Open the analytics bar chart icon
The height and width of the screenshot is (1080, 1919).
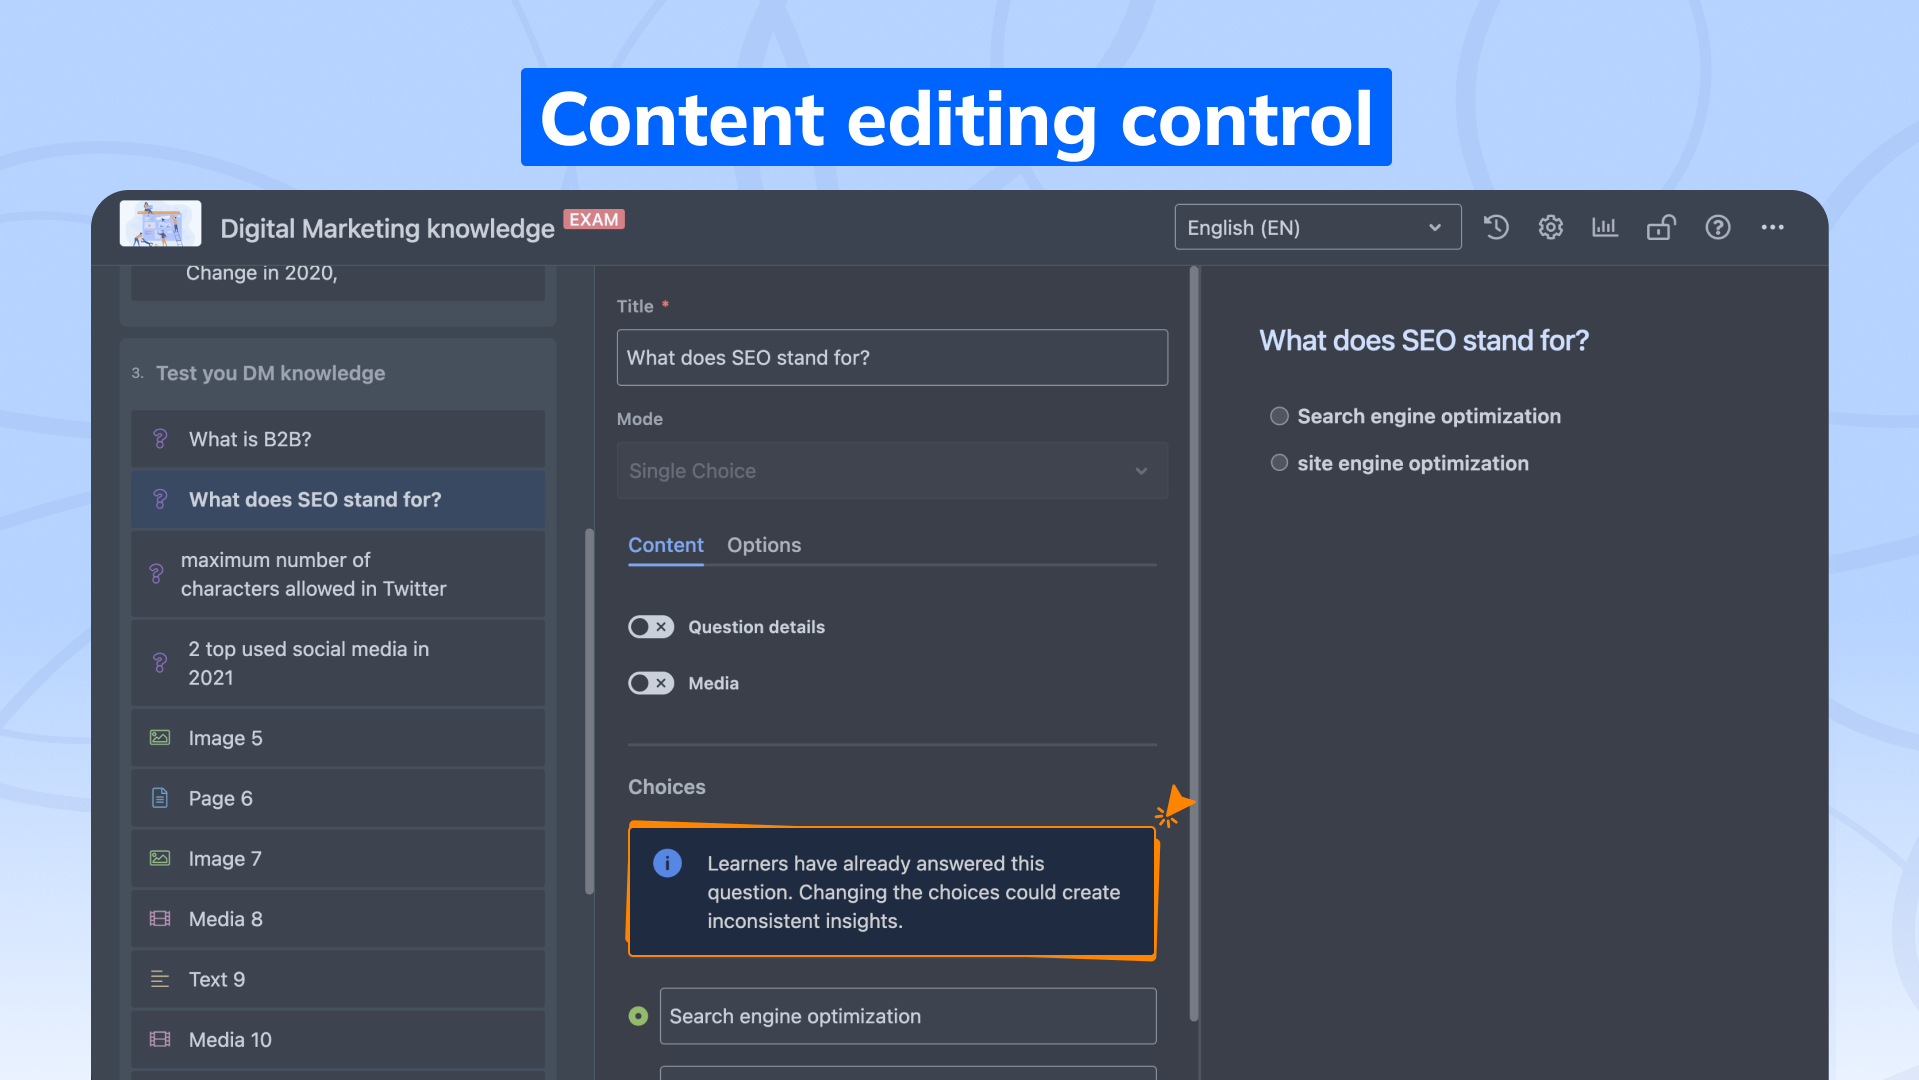pos(1605,228)
